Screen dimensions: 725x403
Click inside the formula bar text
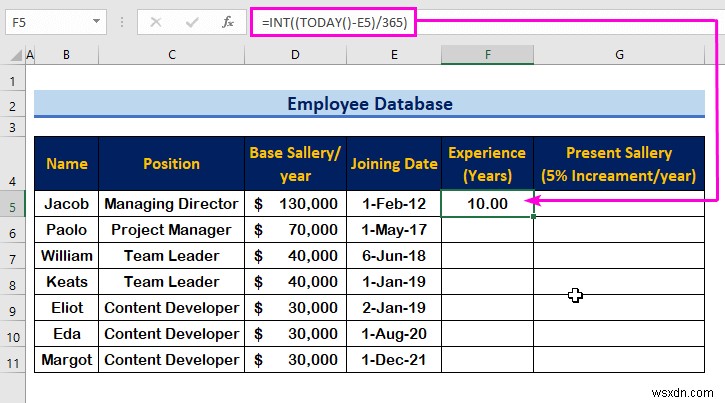(x=334, y=22)
